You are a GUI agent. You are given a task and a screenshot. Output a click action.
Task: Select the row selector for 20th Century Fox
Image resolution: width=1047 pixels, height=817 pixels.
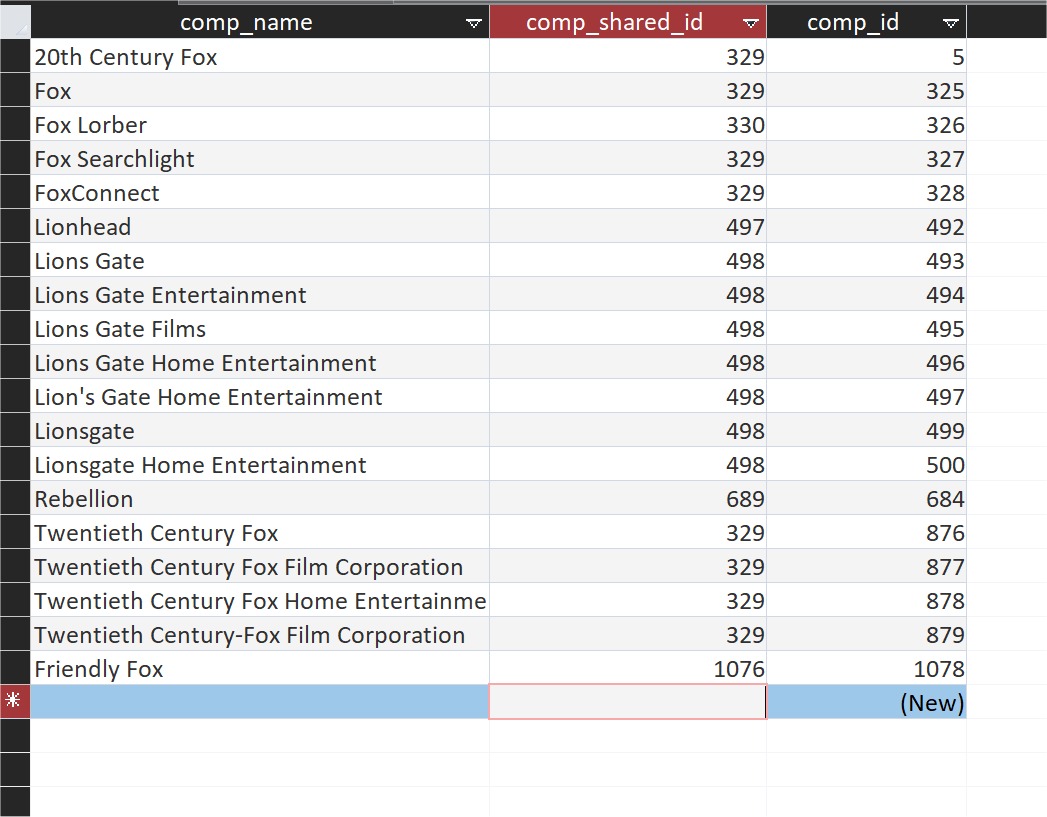tap(14, 57)
